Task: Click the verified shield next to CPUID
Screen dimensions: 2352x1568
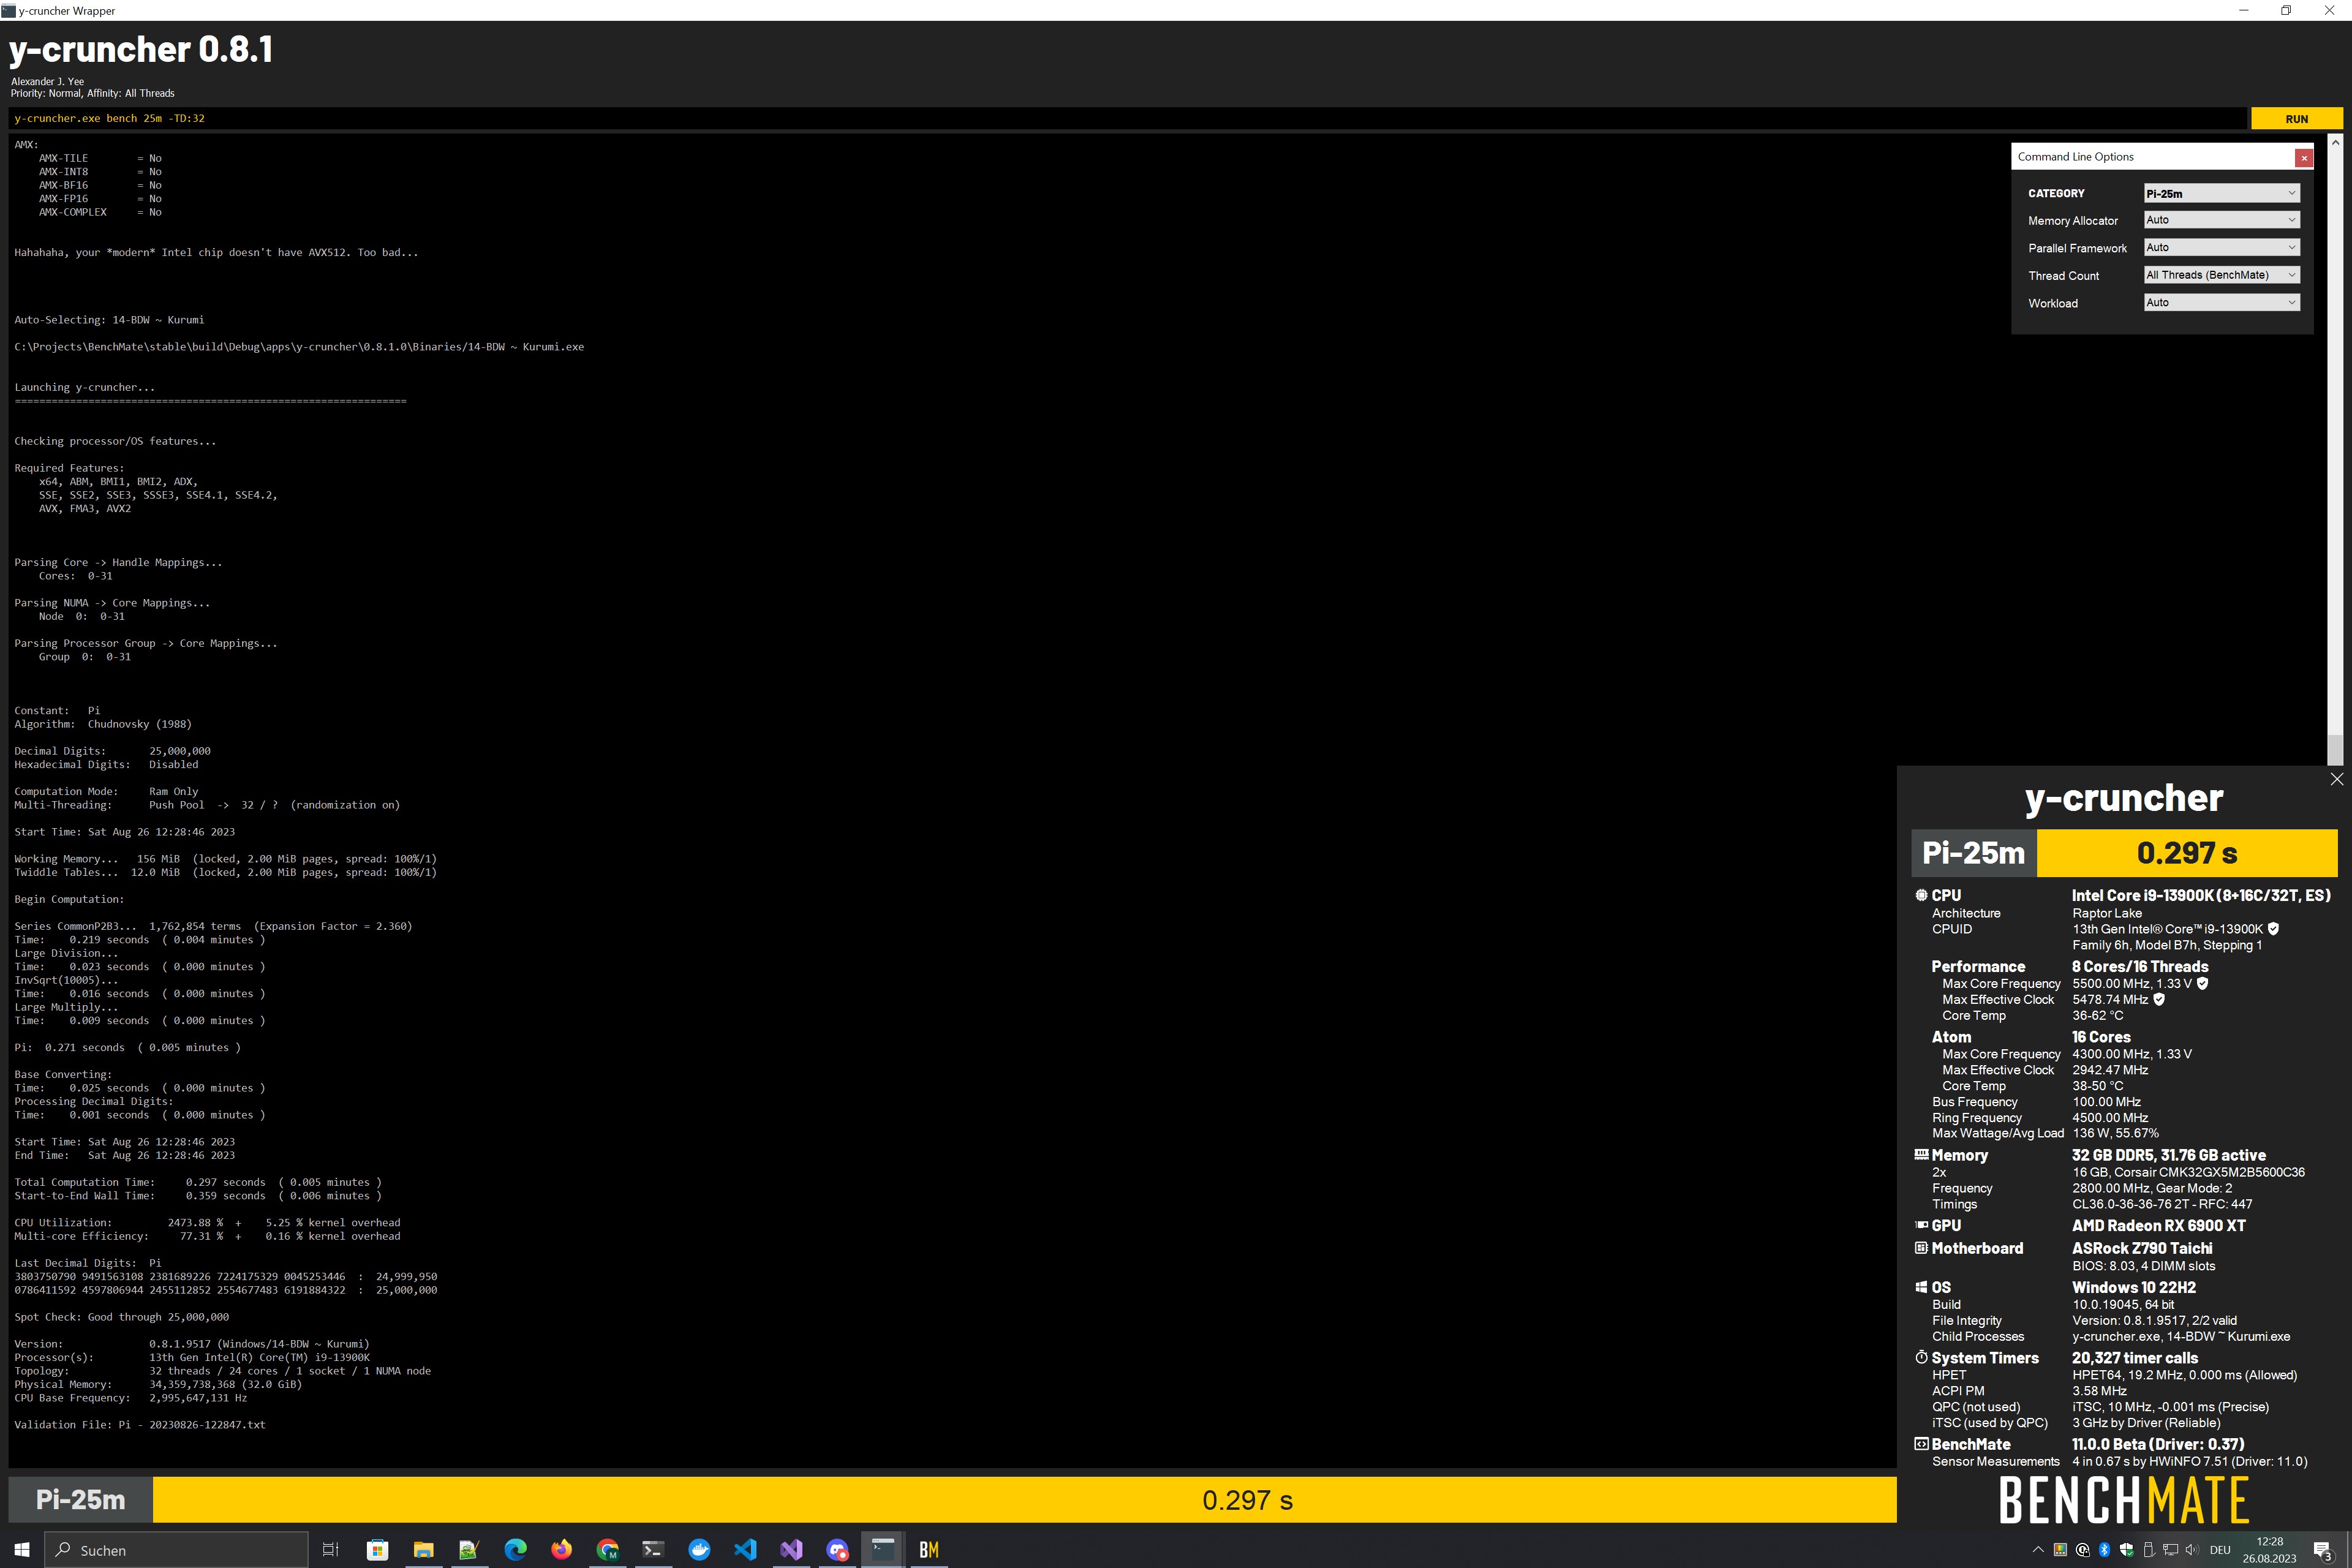Action: pyautogui.click(x=2273, y=929)
